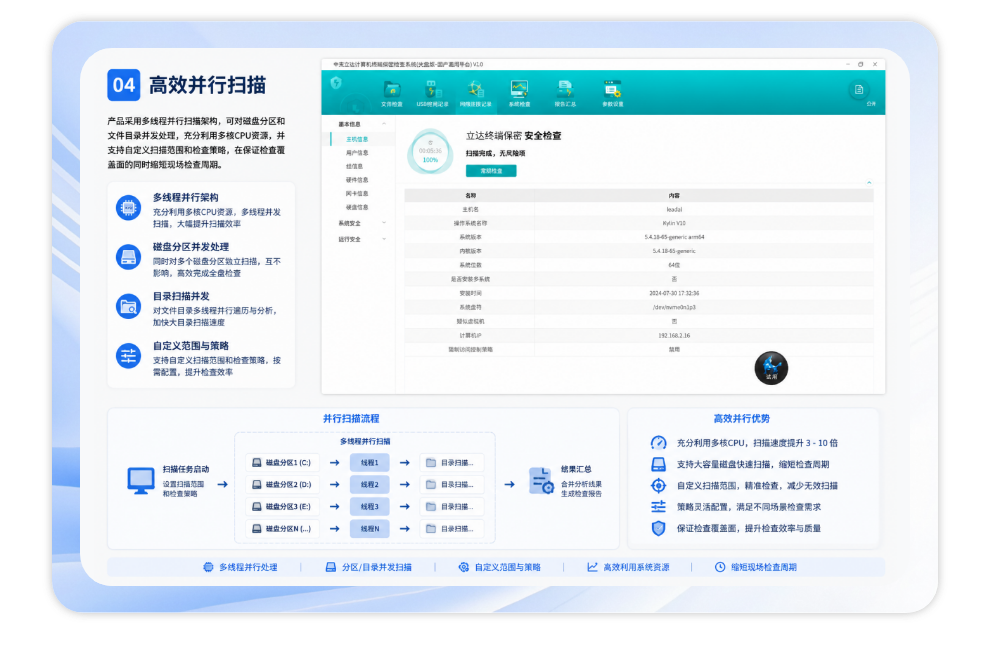Click the 名称 table column header
Viewport: 990px width, 660px height.
470,196
